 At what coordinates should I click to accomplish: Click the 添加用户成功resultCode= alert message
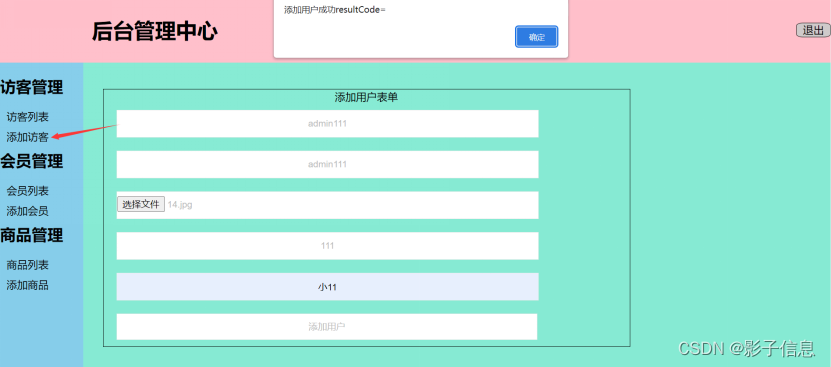[x=334, y=10]
